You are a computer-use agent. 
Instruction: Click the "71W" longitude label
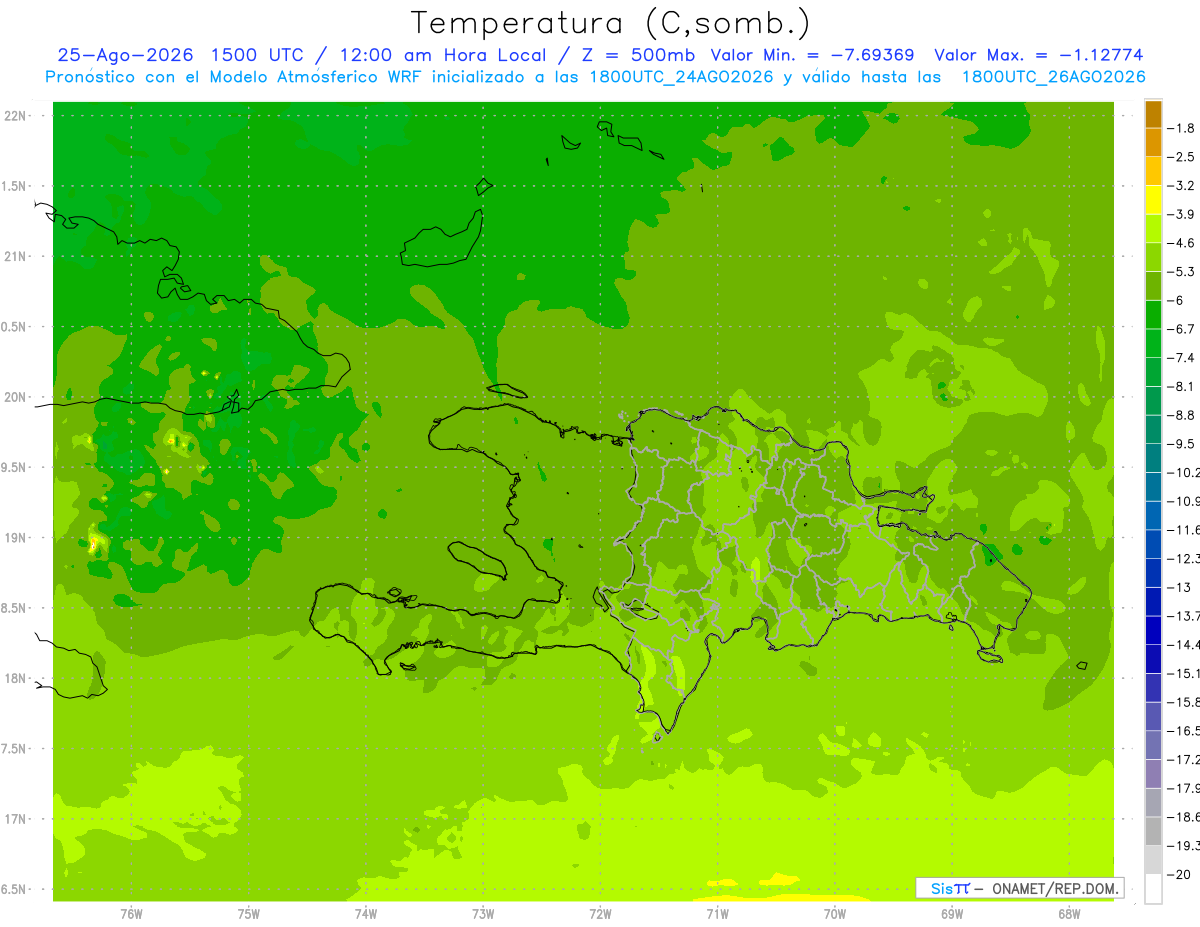716,913
